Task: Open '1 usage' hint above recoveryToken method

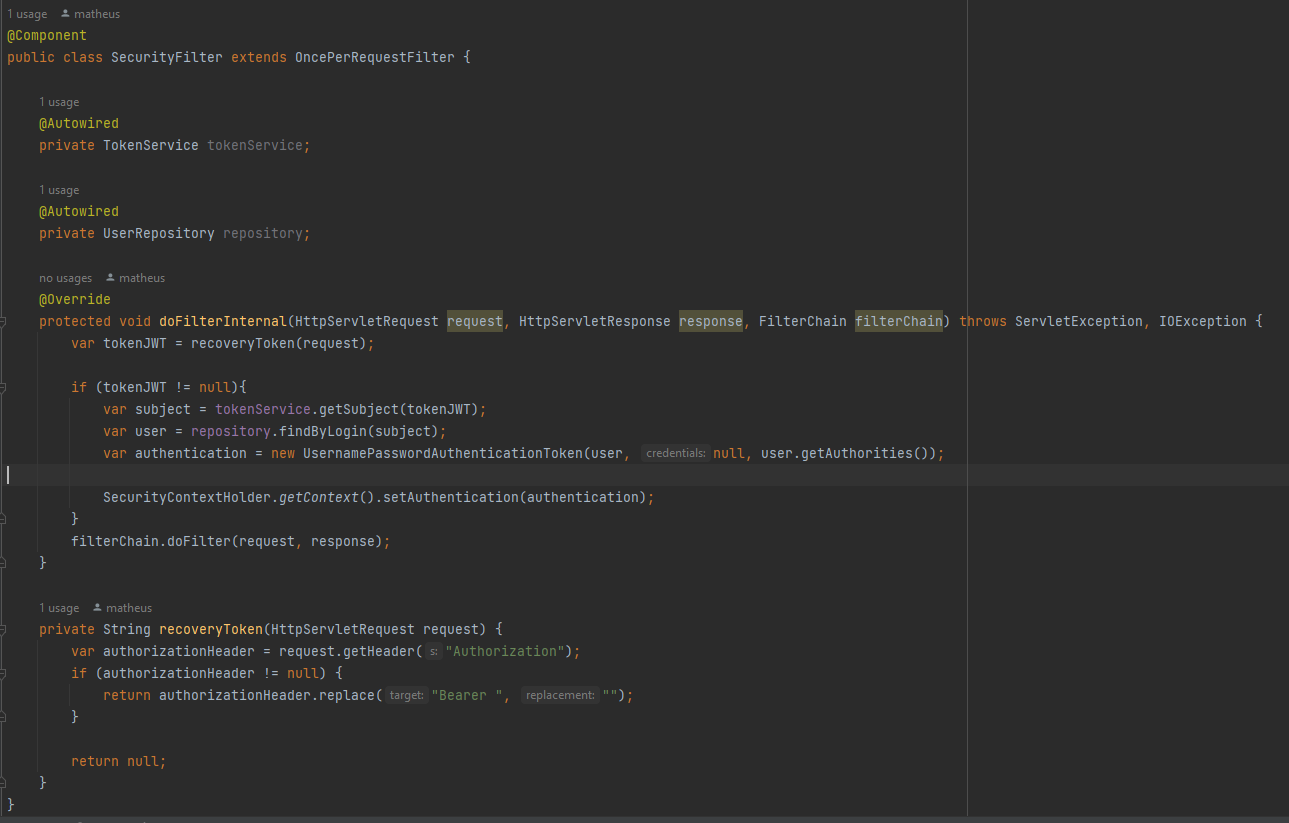Action: pos(59,608)
